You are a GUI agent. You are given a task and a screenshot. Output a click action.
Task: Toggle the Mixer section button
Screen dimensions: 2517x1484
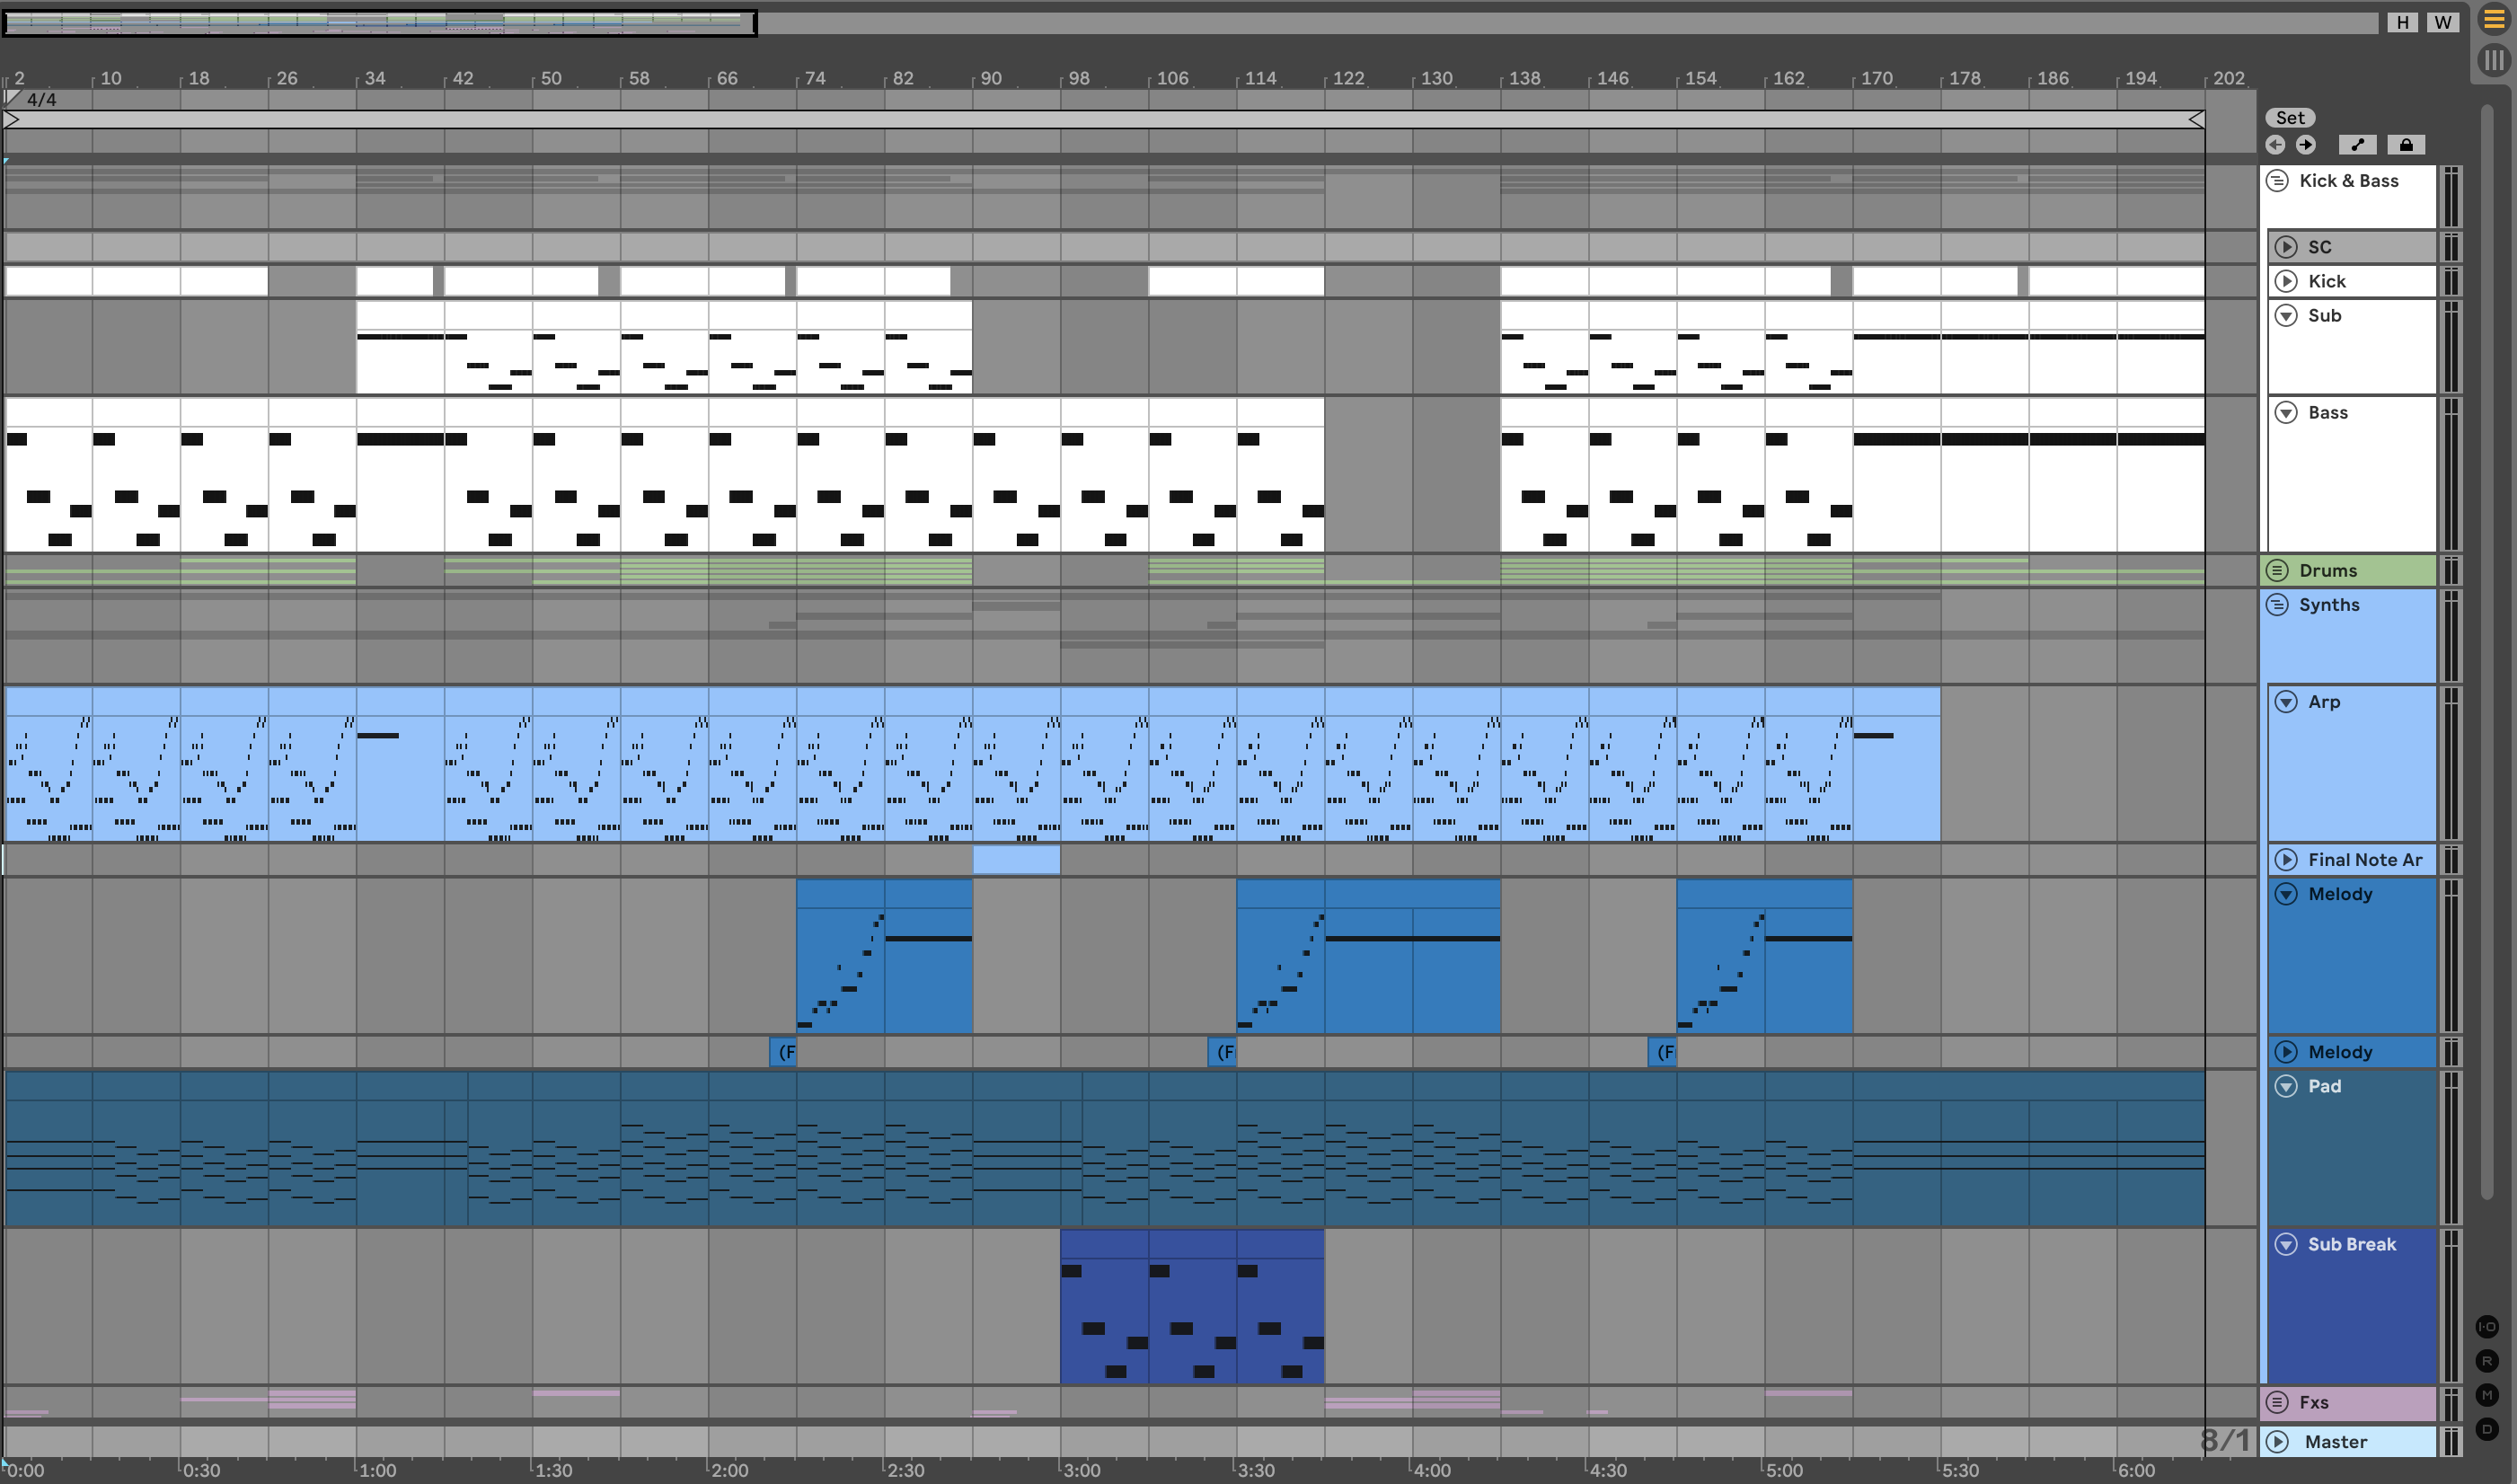pyautogui.click(x=2487, y=1395)
